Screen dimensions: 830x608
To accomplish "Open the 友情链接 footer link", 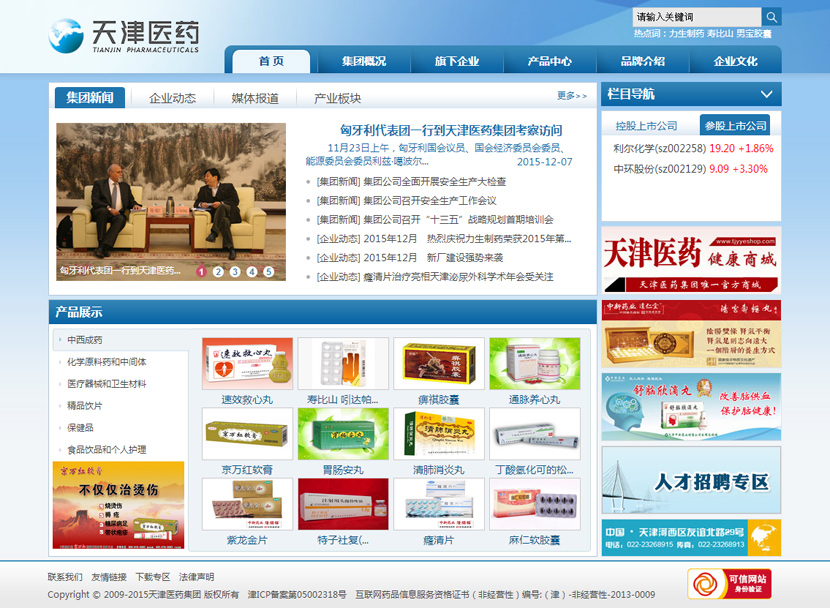I will [109, 577].
